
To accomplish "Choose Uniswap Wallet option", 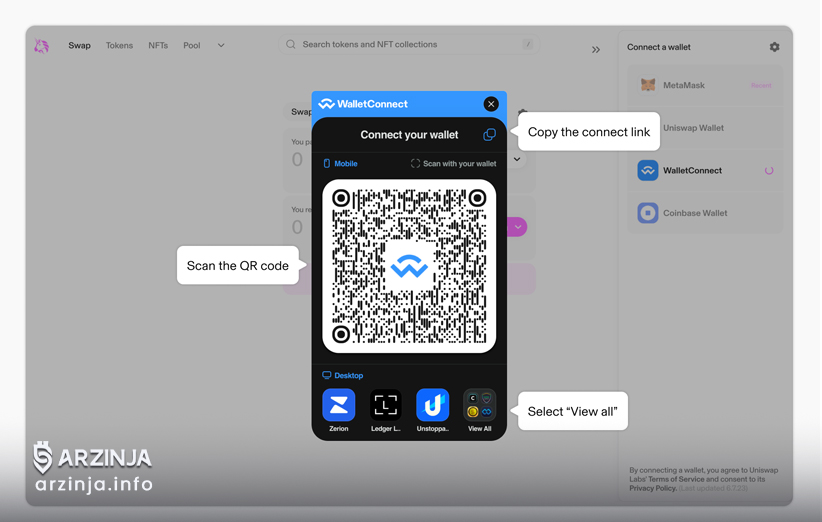I will [x=705, y=128].
